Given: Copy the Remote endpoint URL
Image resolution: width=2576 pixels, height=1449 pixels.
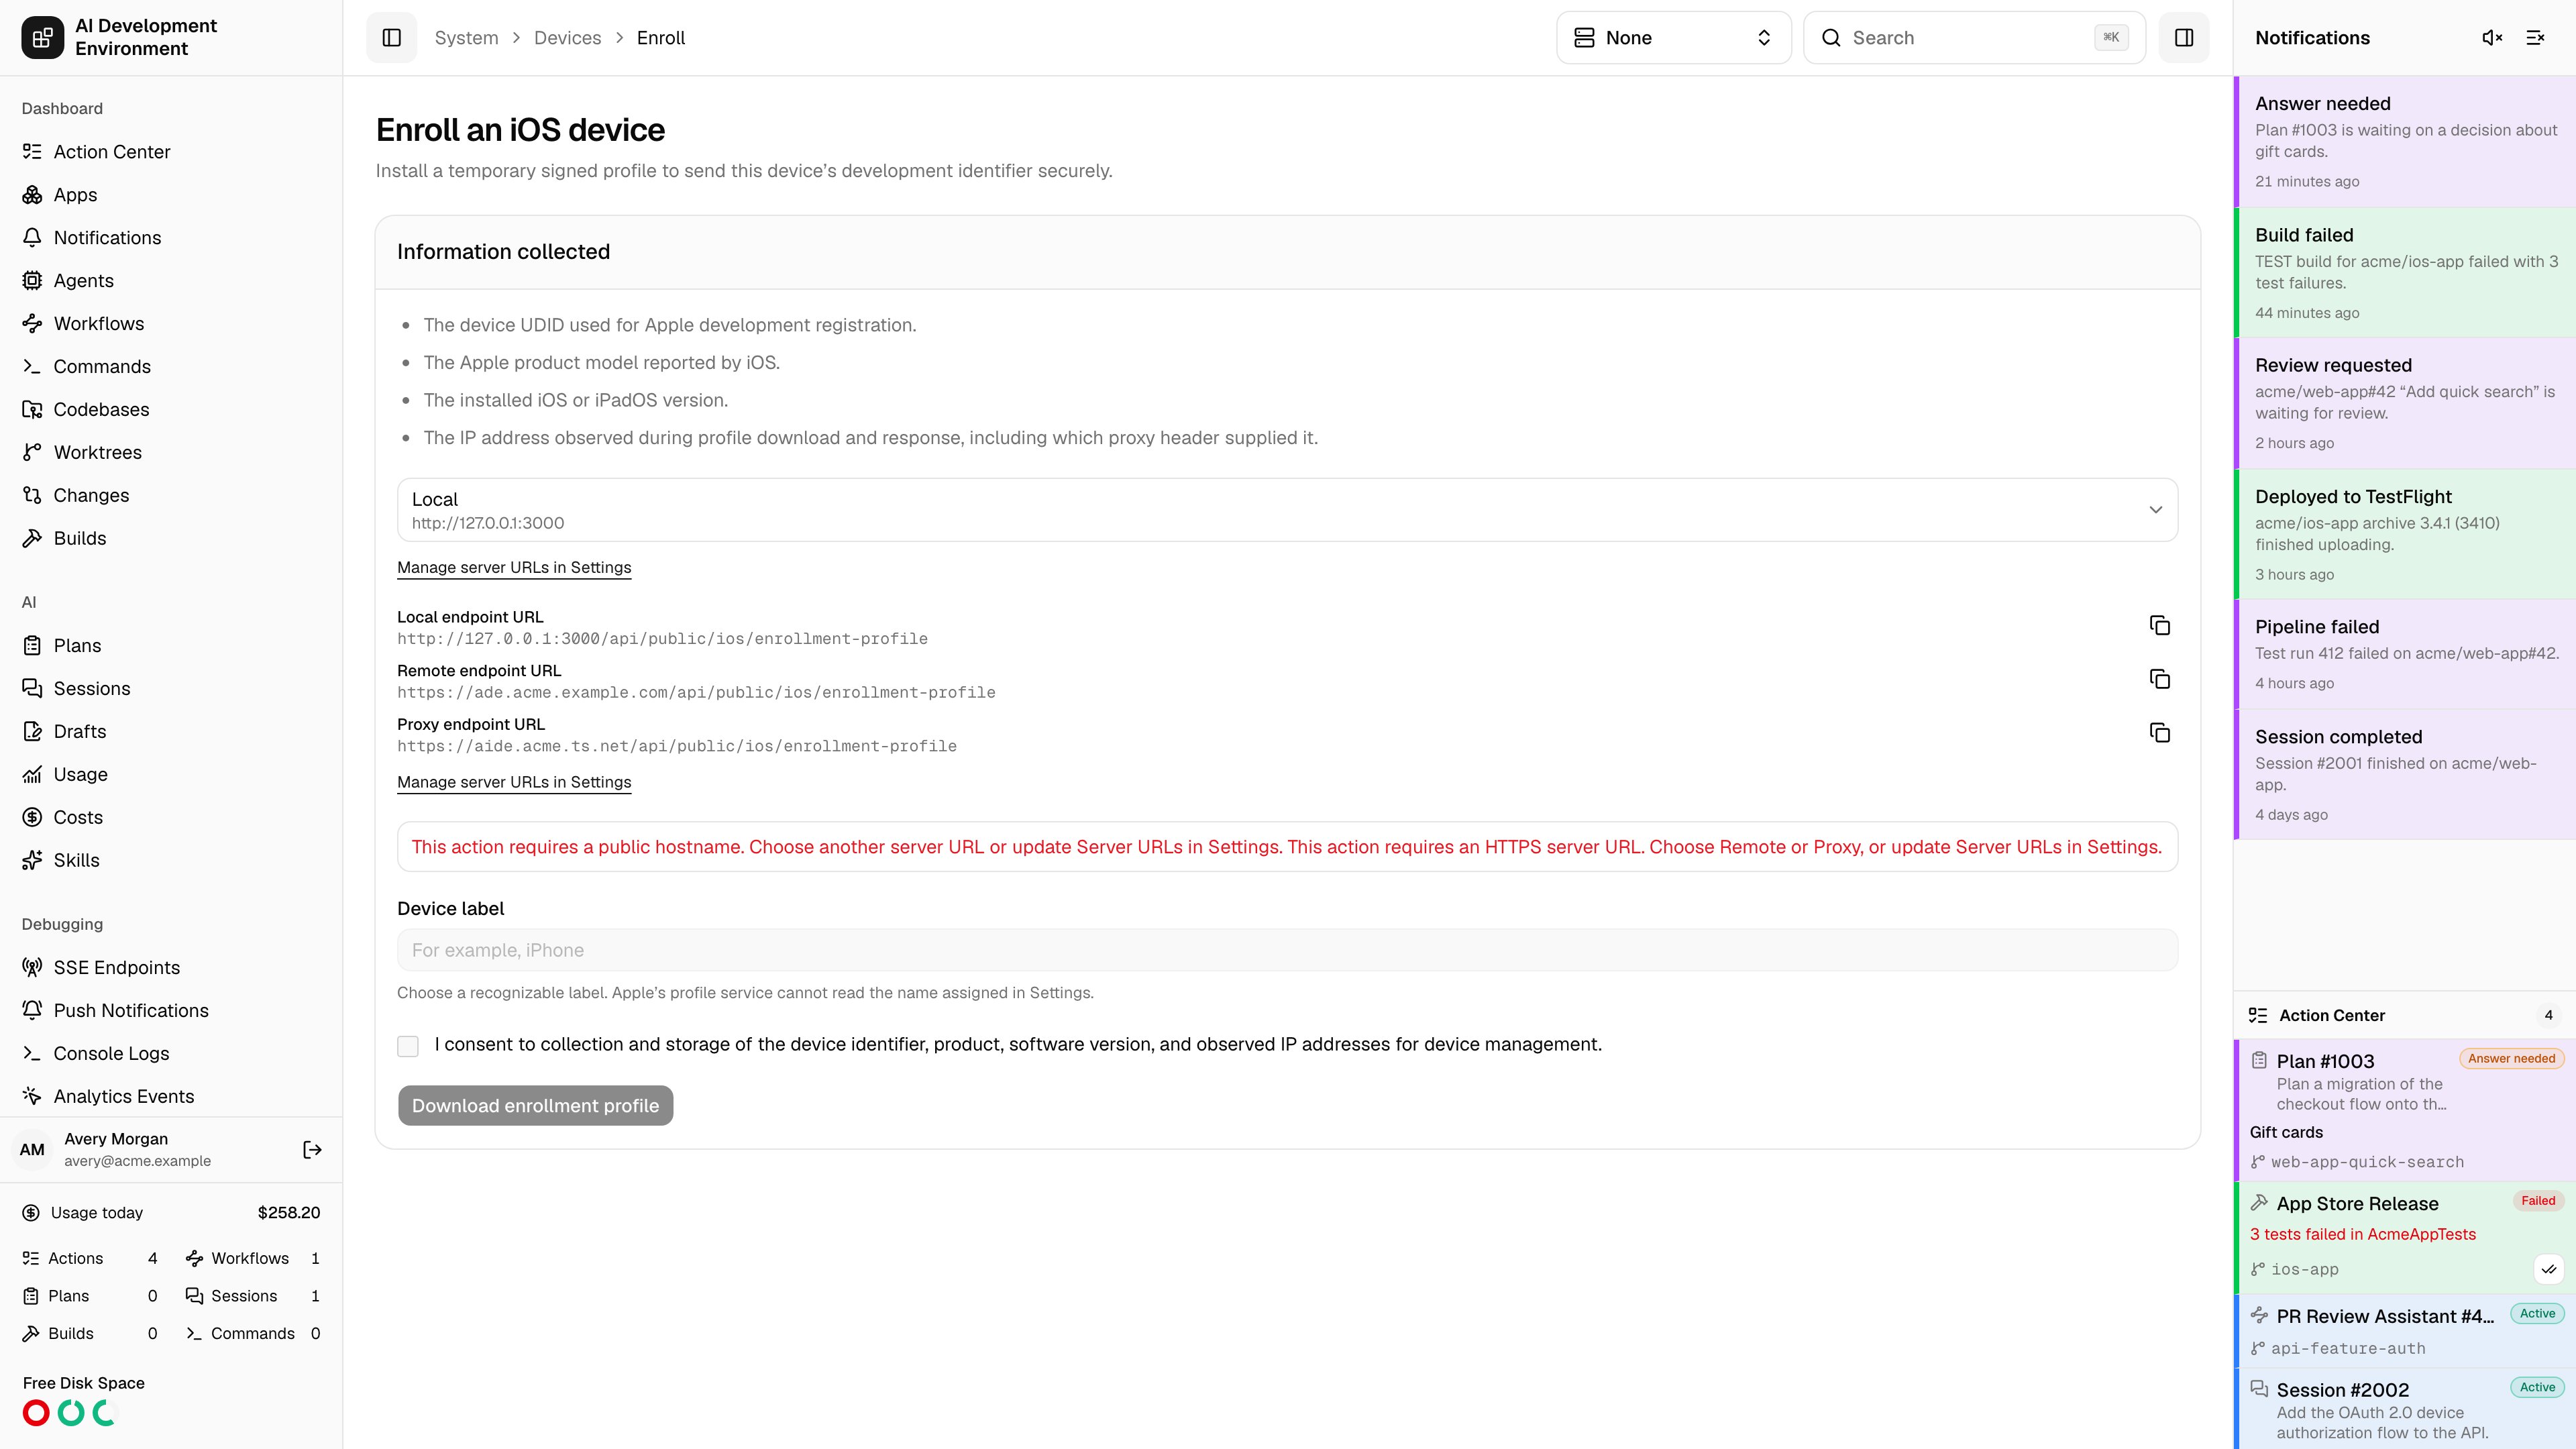Looking at the screenshot, I should coord(2159,680).
